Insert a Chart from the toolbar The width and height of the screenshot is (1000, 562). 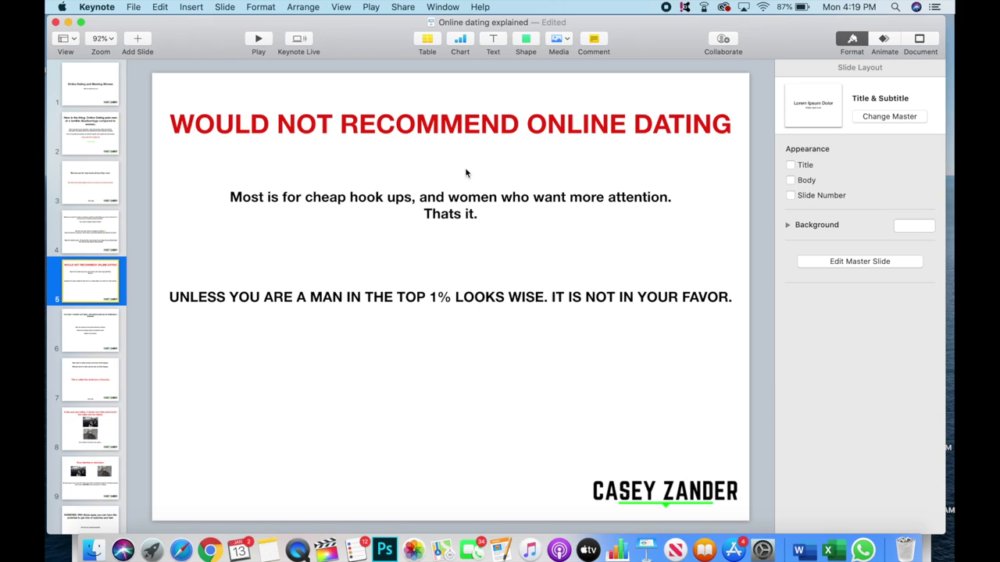click(x=460, y=39)
